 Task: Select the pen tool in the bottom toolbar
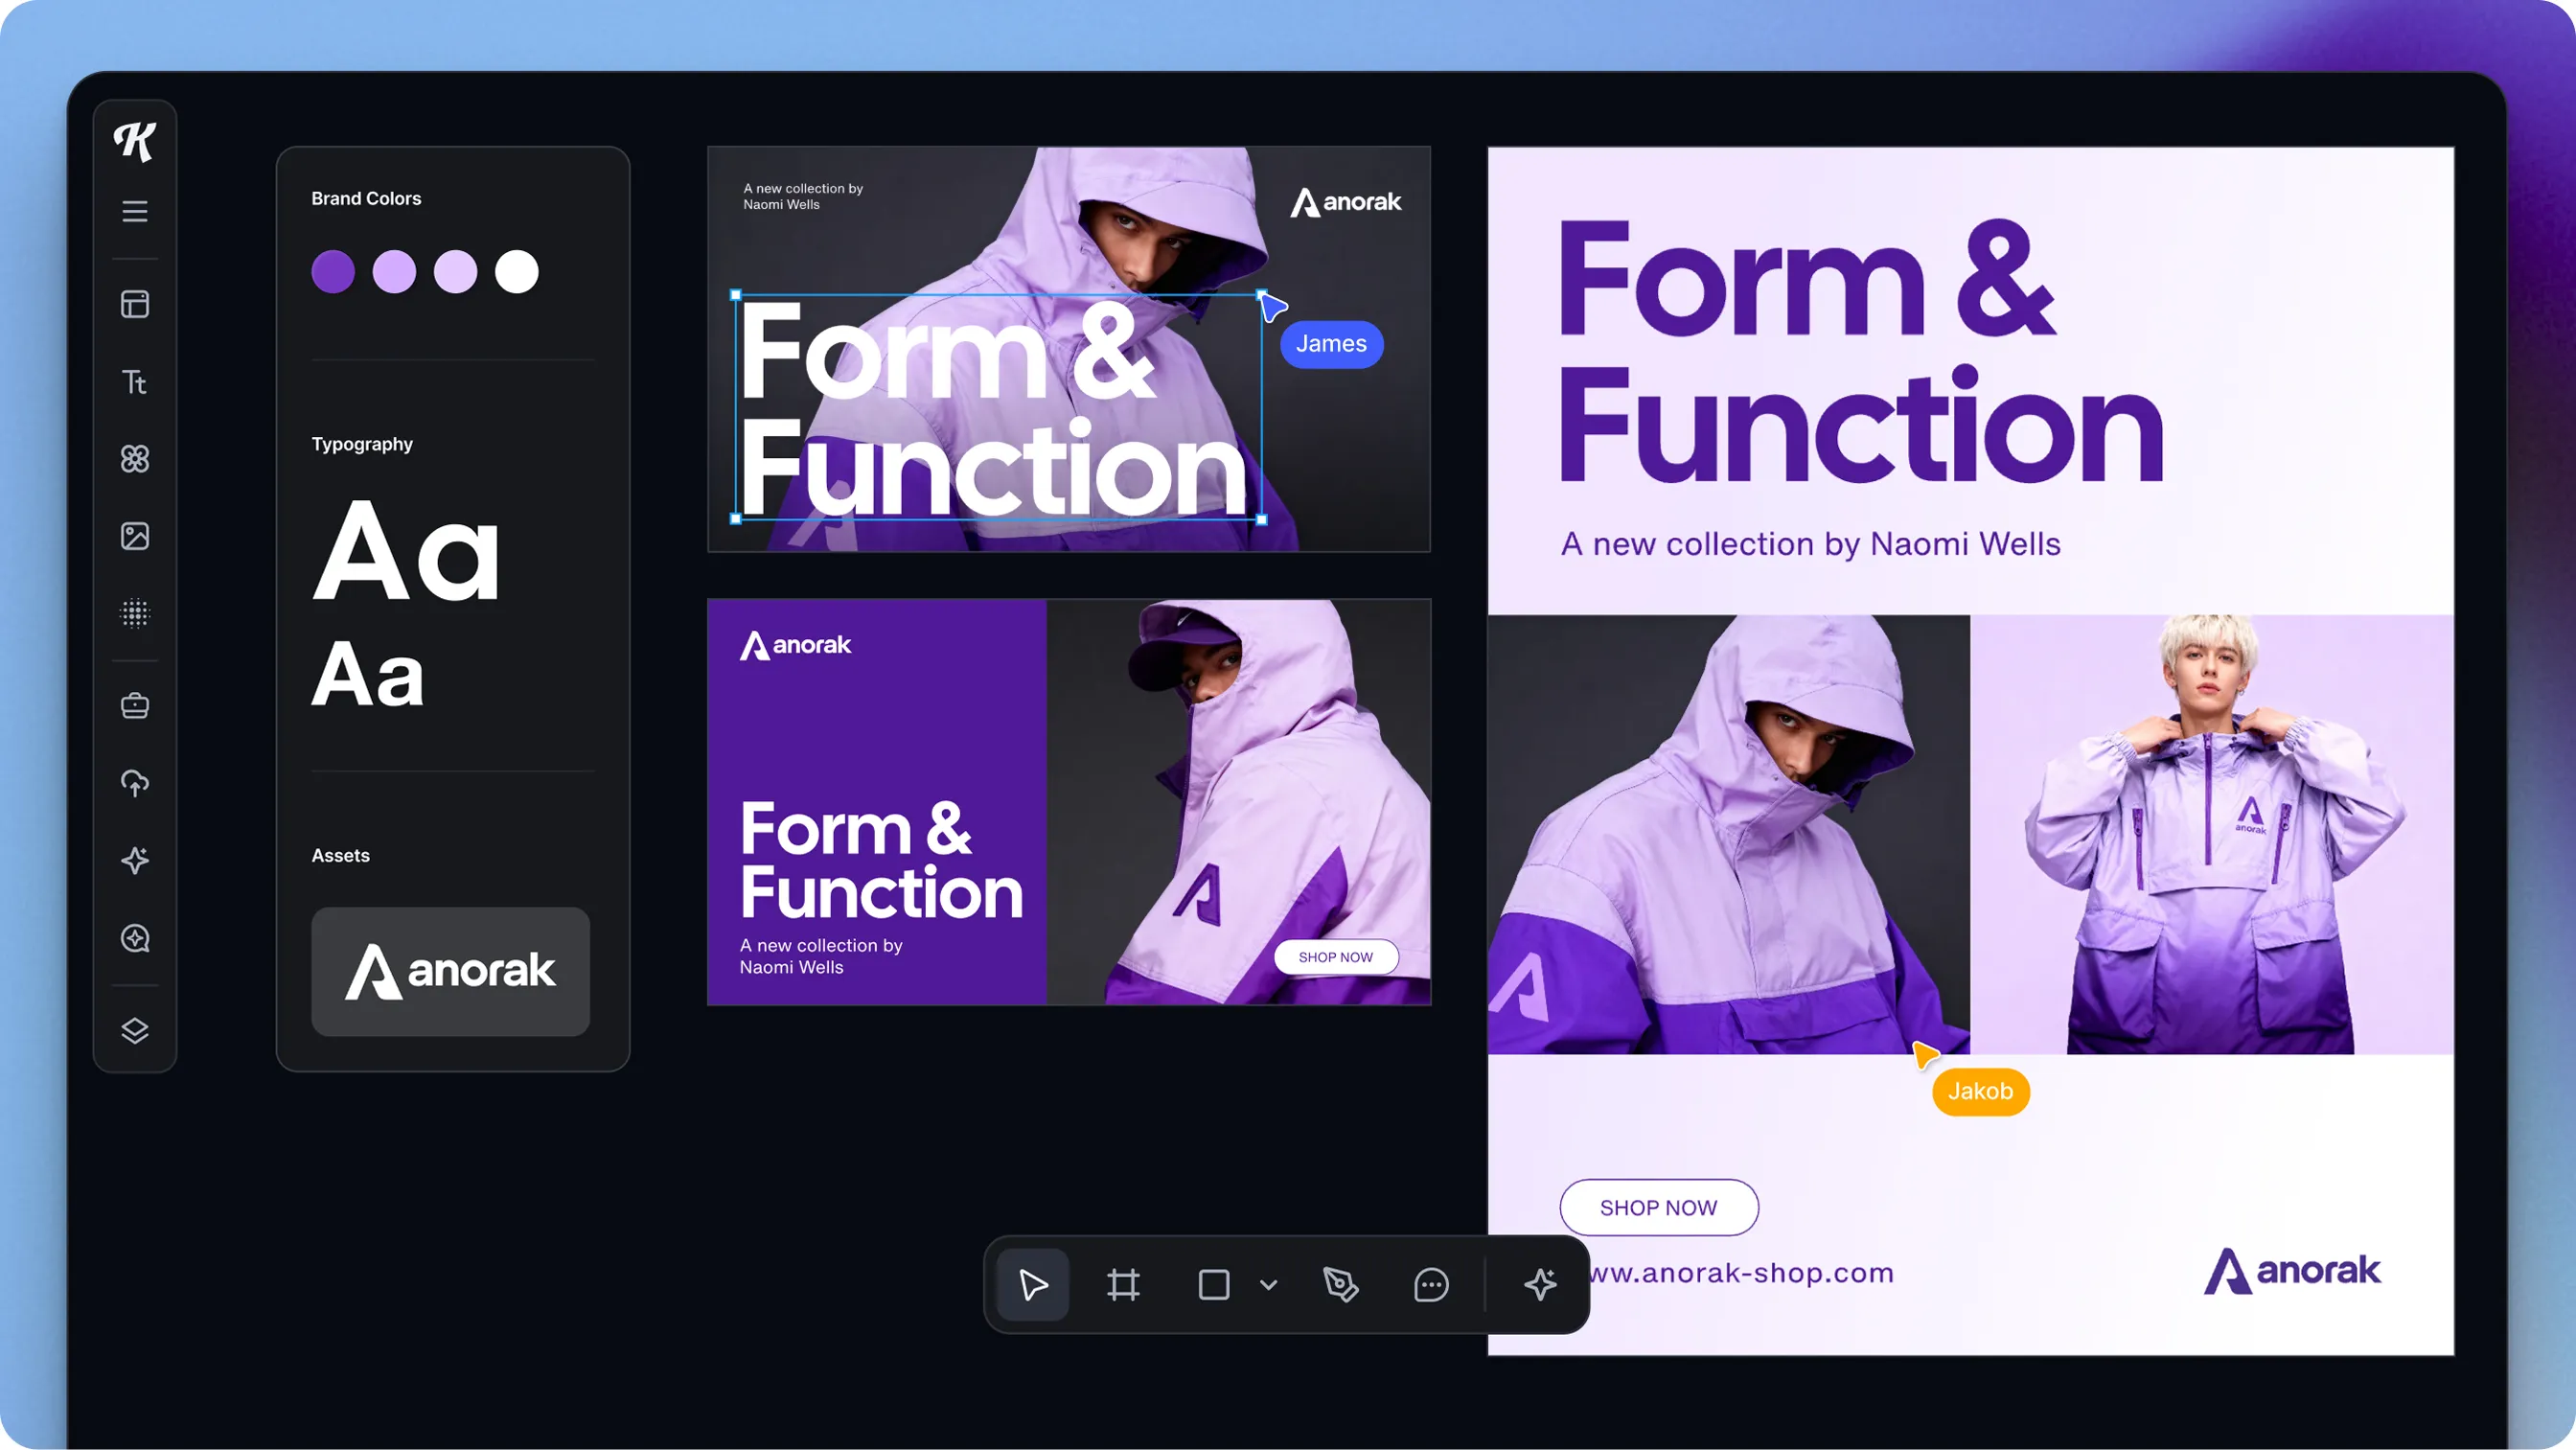1341,1285
